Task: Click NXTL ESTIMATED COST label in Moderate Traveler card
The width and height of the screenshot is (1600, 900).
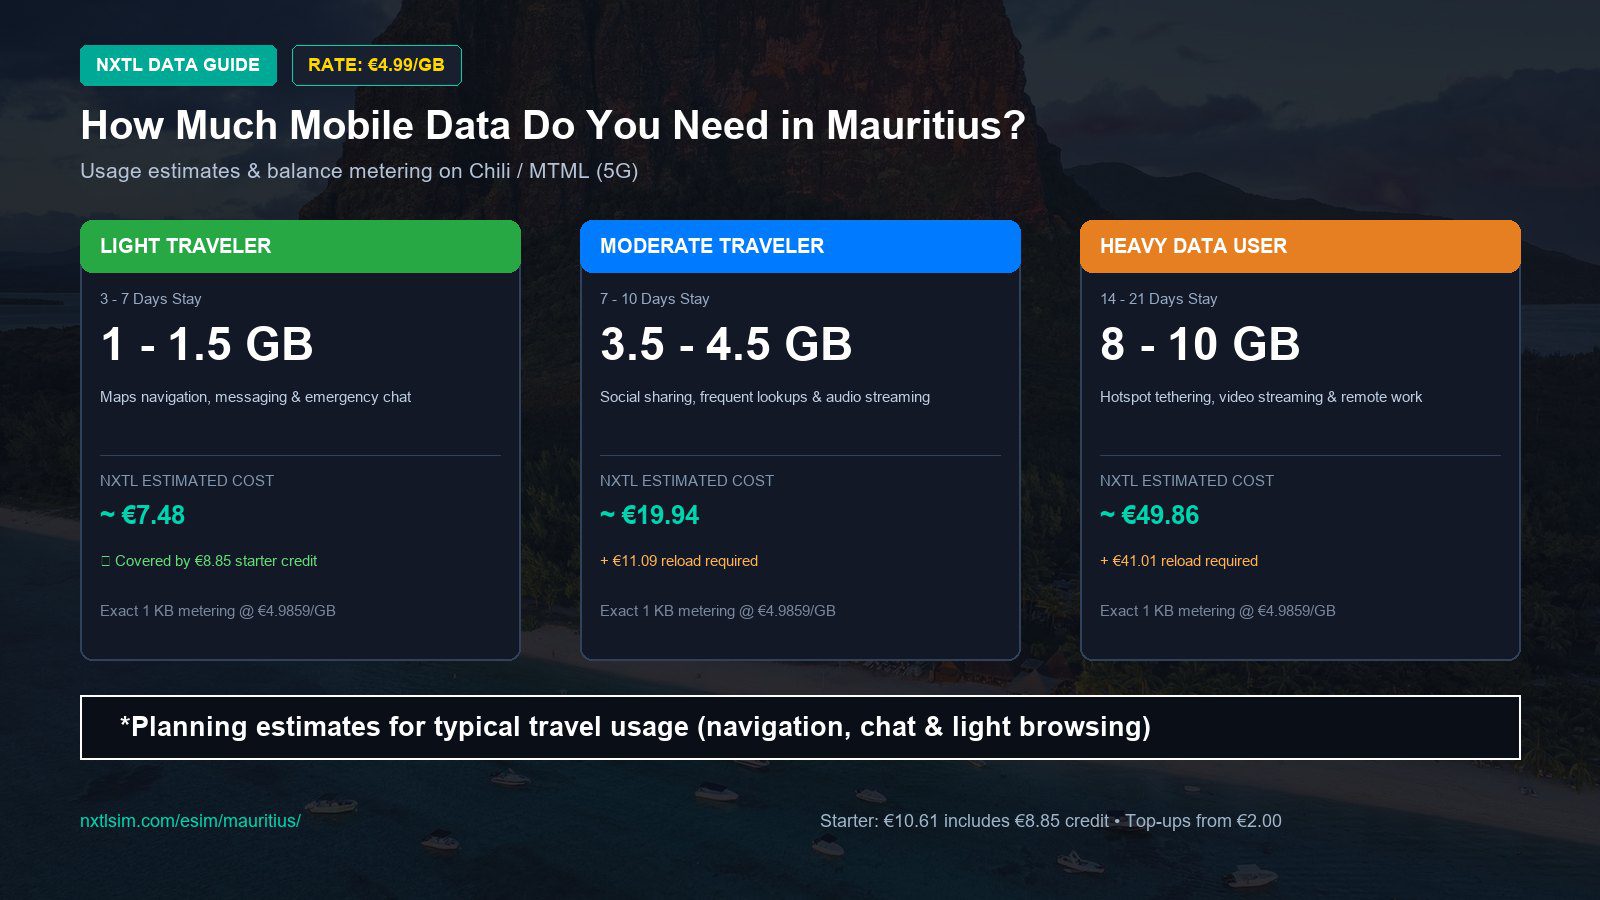Action: [x=687, y=481]
